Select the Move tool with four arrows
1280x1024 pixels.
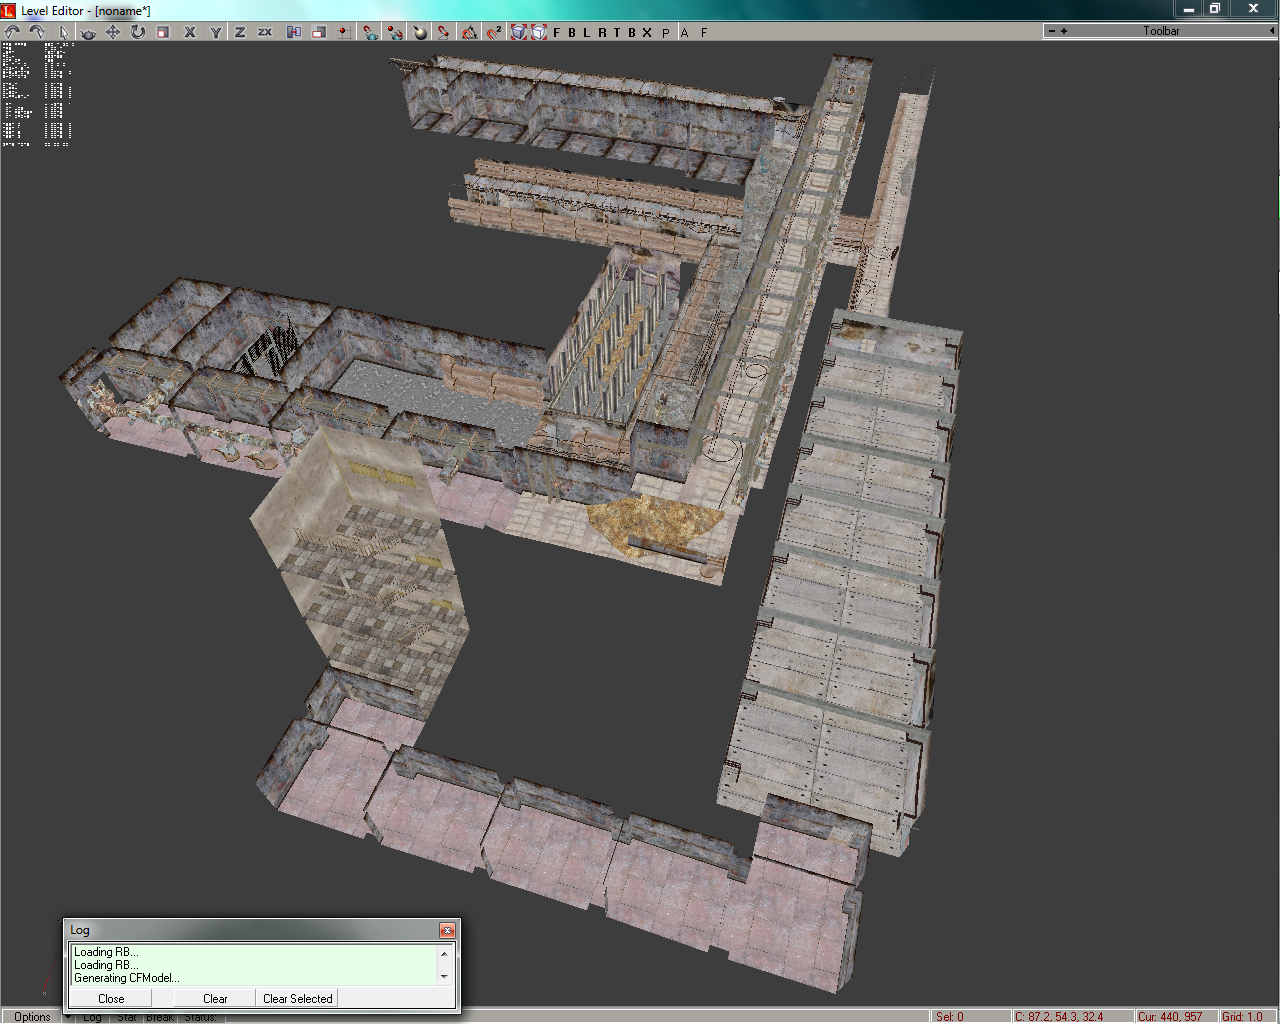tap(113, 32)
